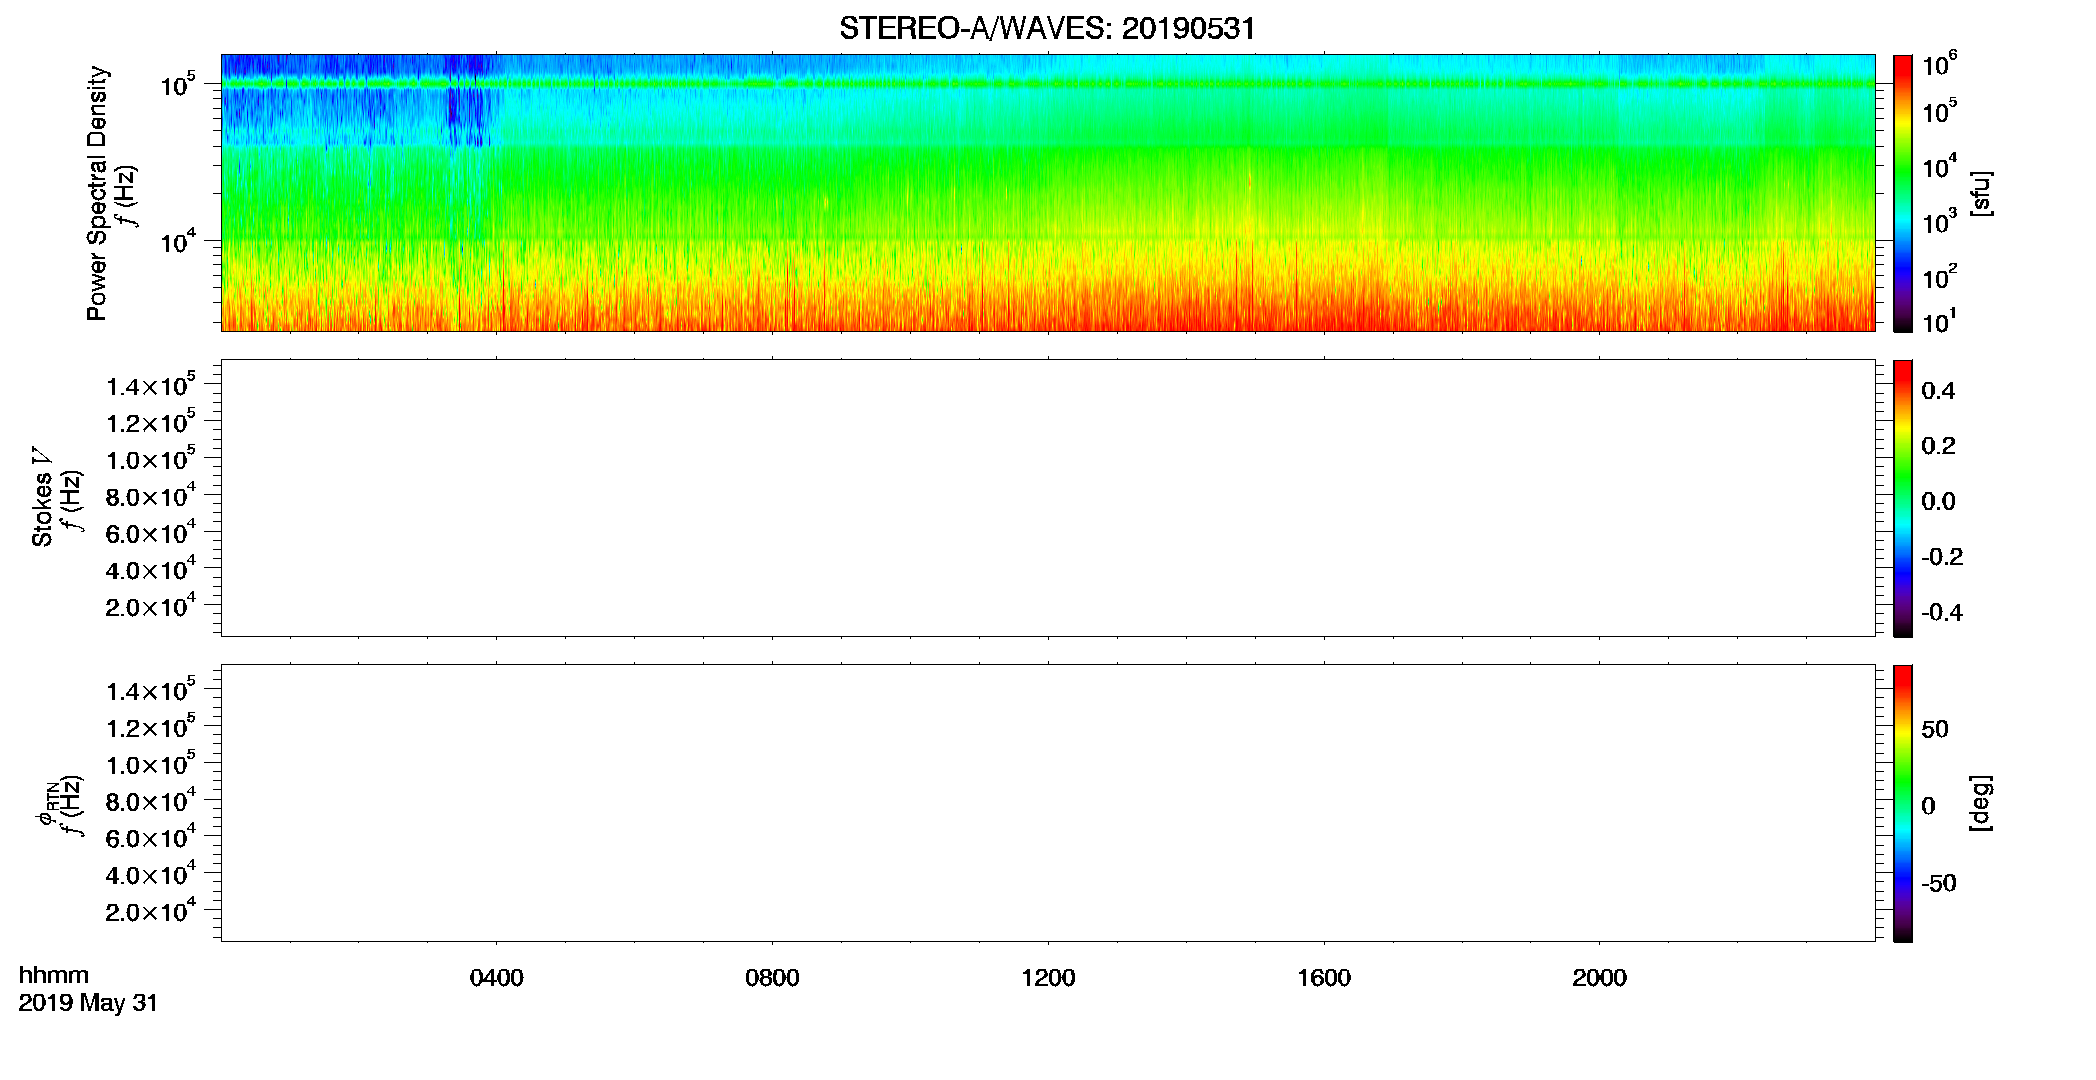Click the 10^4 frequency tick of the spectrogram

(177, 241)
